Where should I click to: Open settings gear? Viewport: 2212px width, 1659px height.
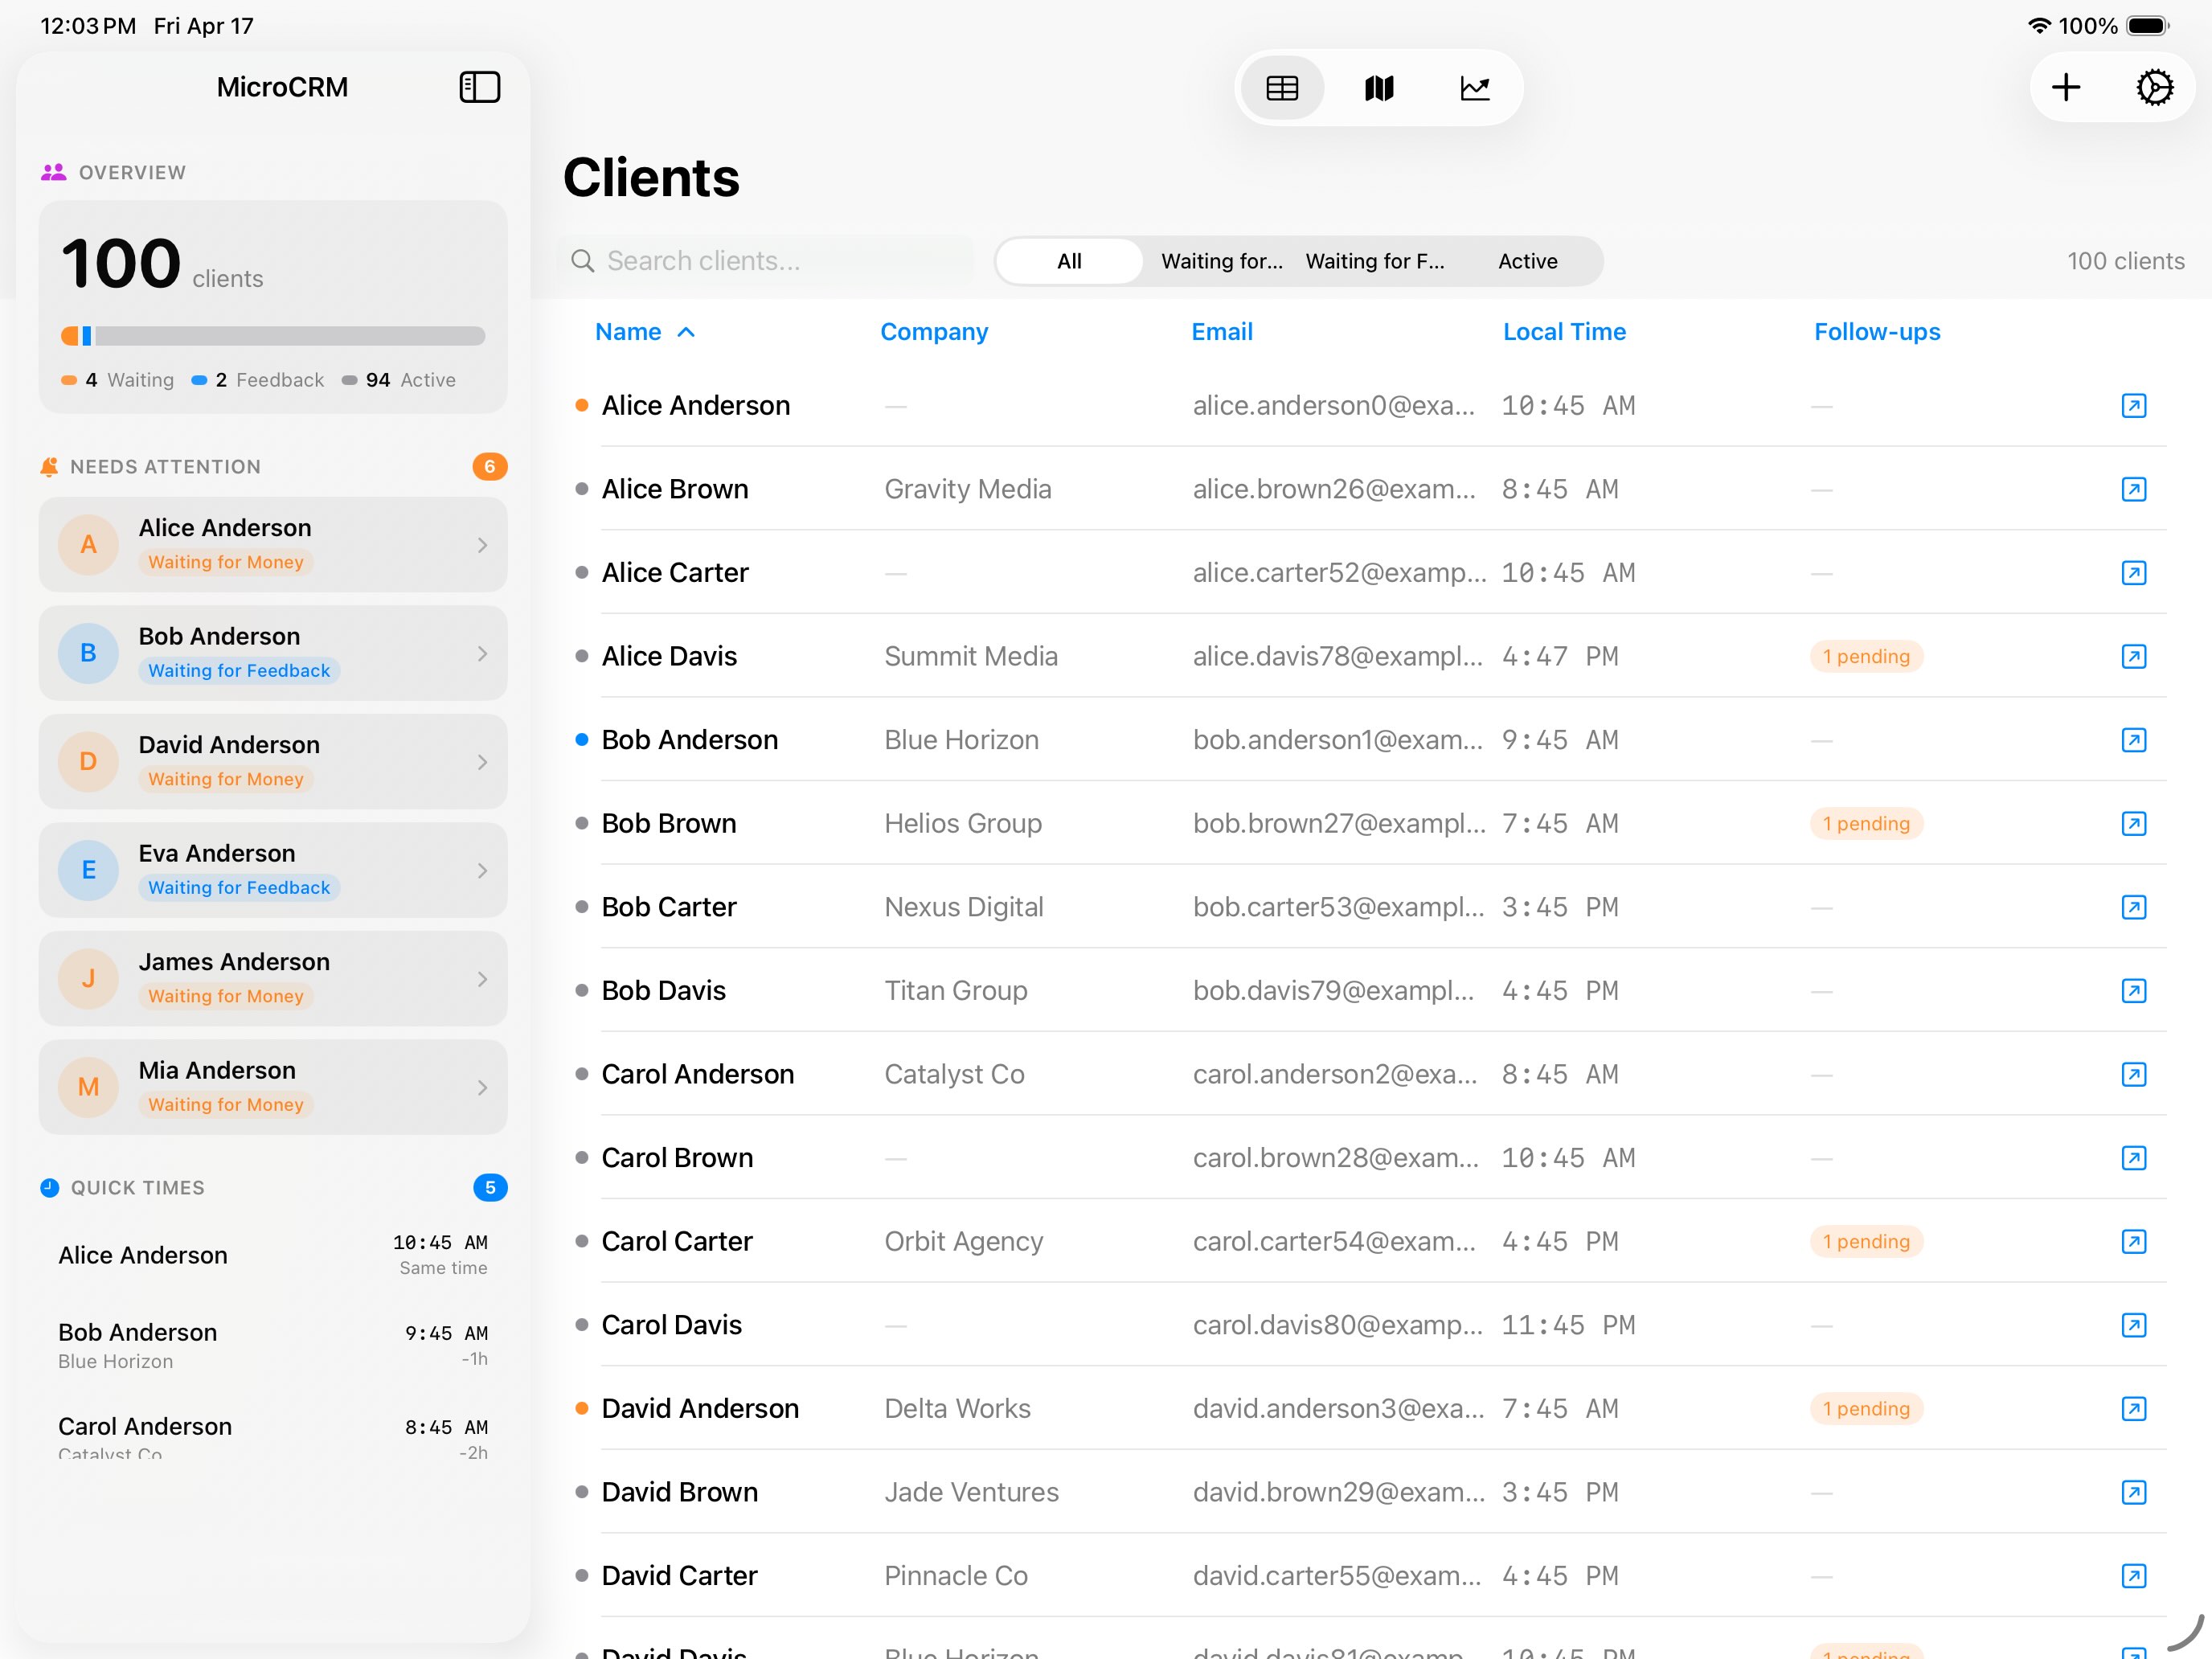tap(2154, 87)
